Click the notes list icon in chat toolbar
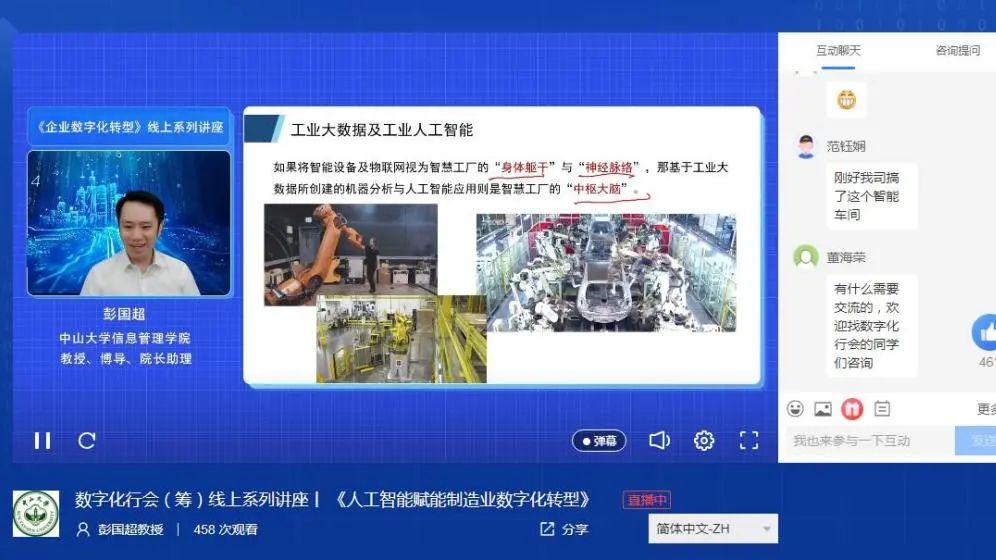 point(882,408)
